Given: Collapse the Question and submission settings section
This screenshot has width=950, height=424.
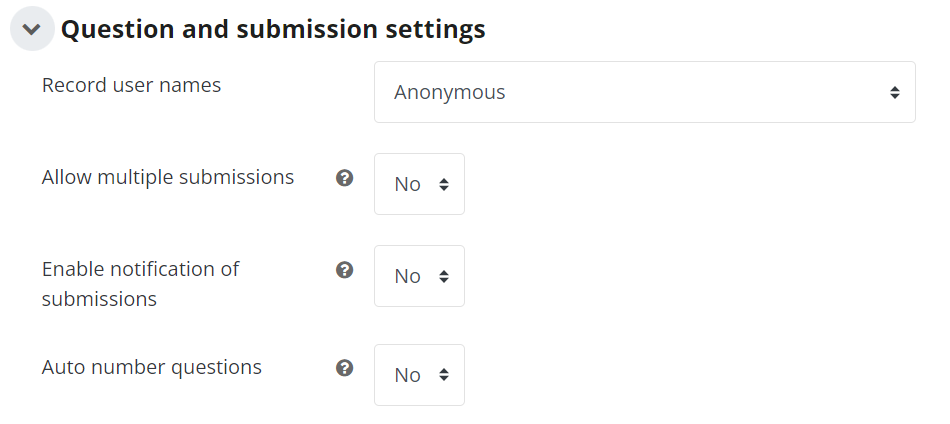Looking at the screenshot, I should coord(32,28).
